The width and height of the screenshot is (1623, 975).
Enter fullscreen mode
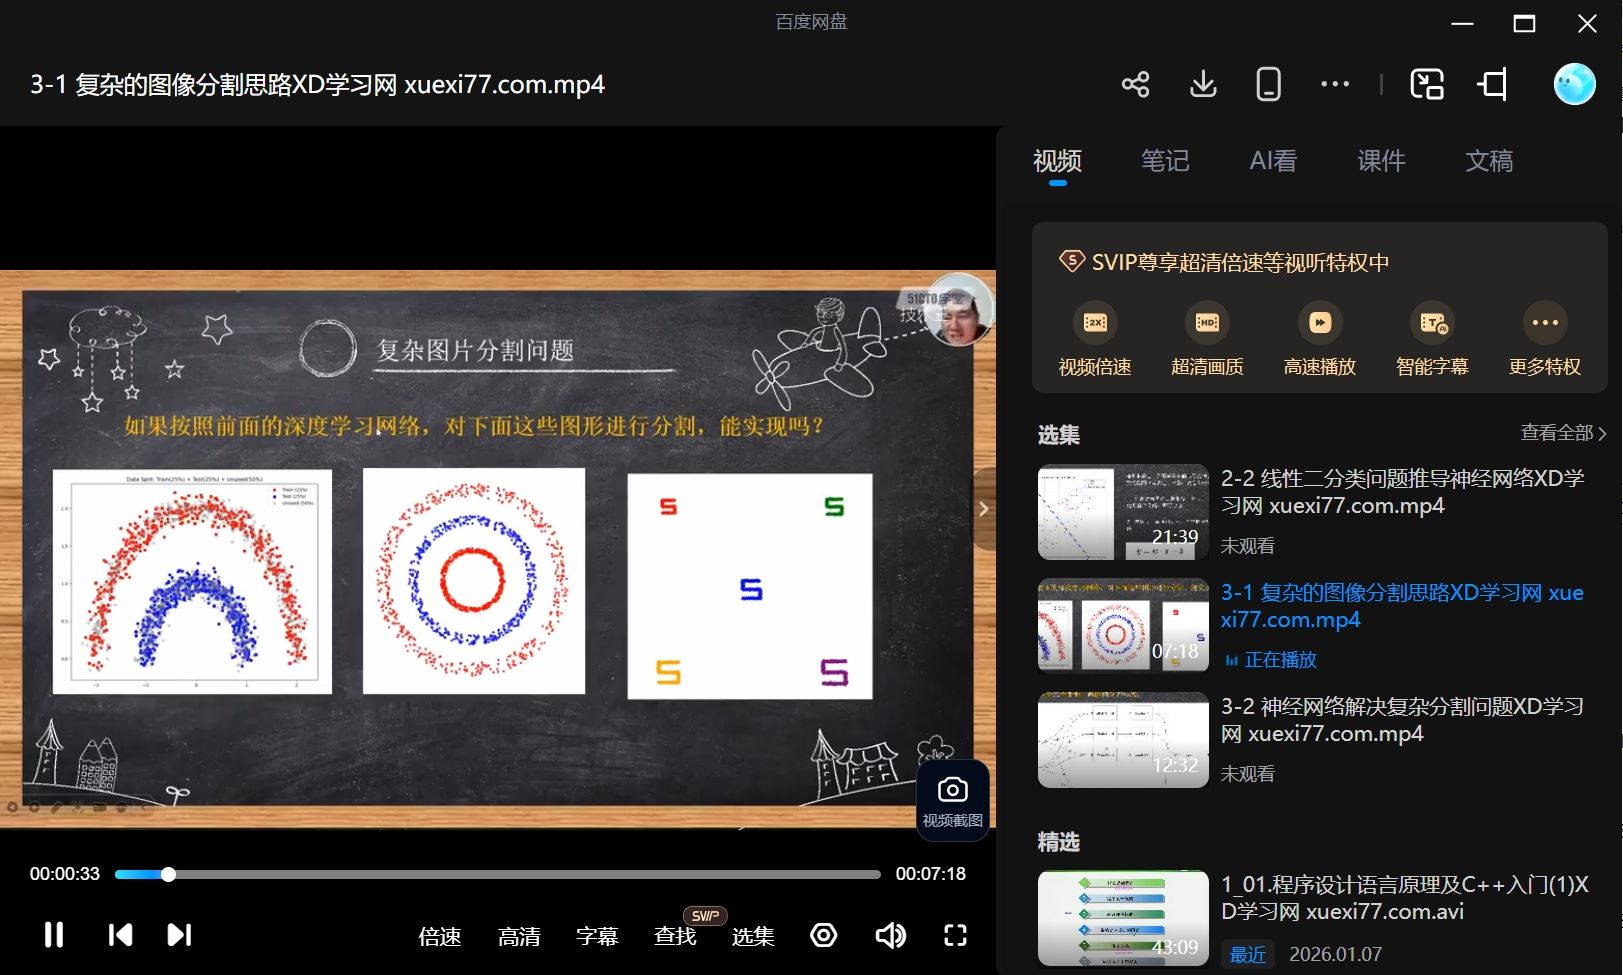pos(955,935)
